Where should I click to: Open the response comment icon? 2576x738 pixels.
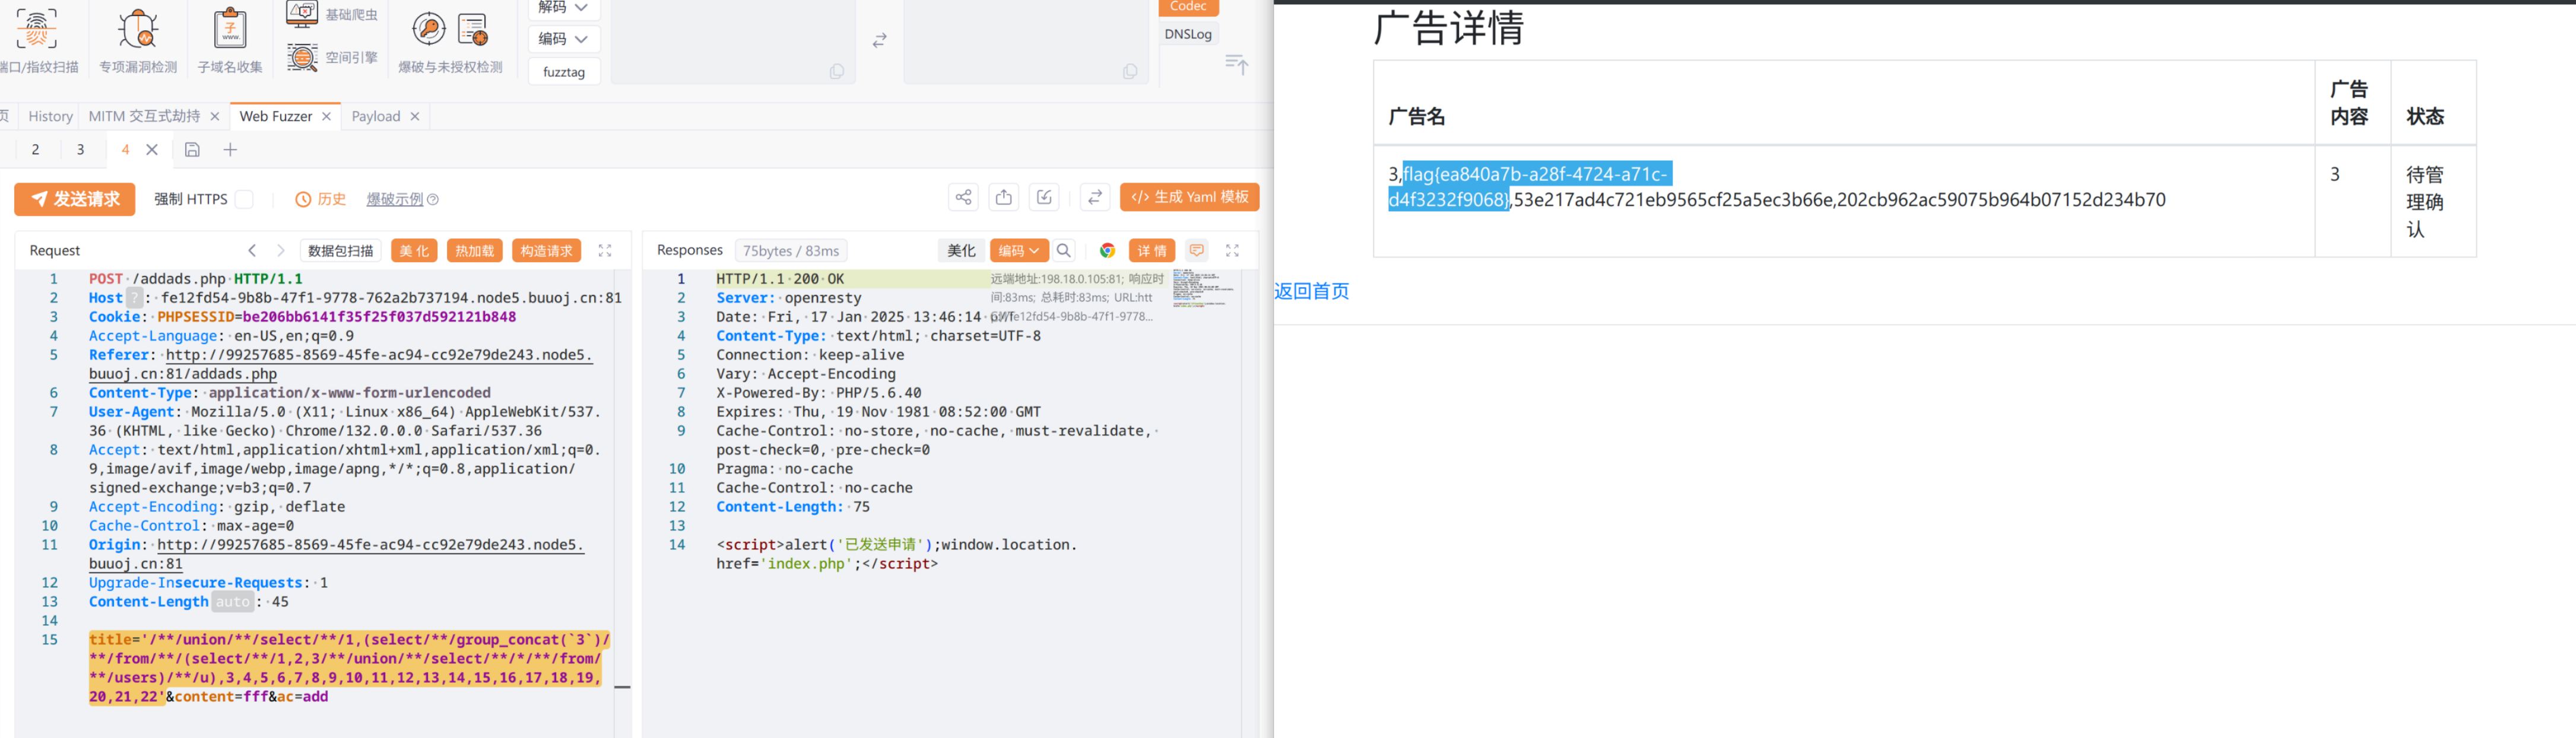point(1197,250)
